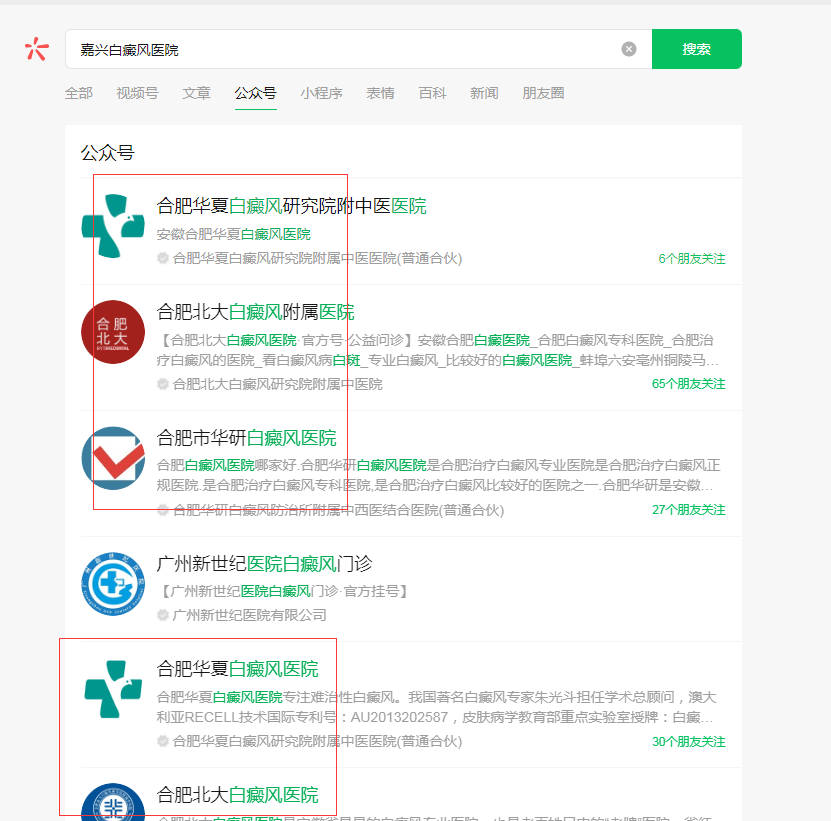
Task: Click verified entity 合肥北大白癜风研究院附属中医院
Action: 277,384
